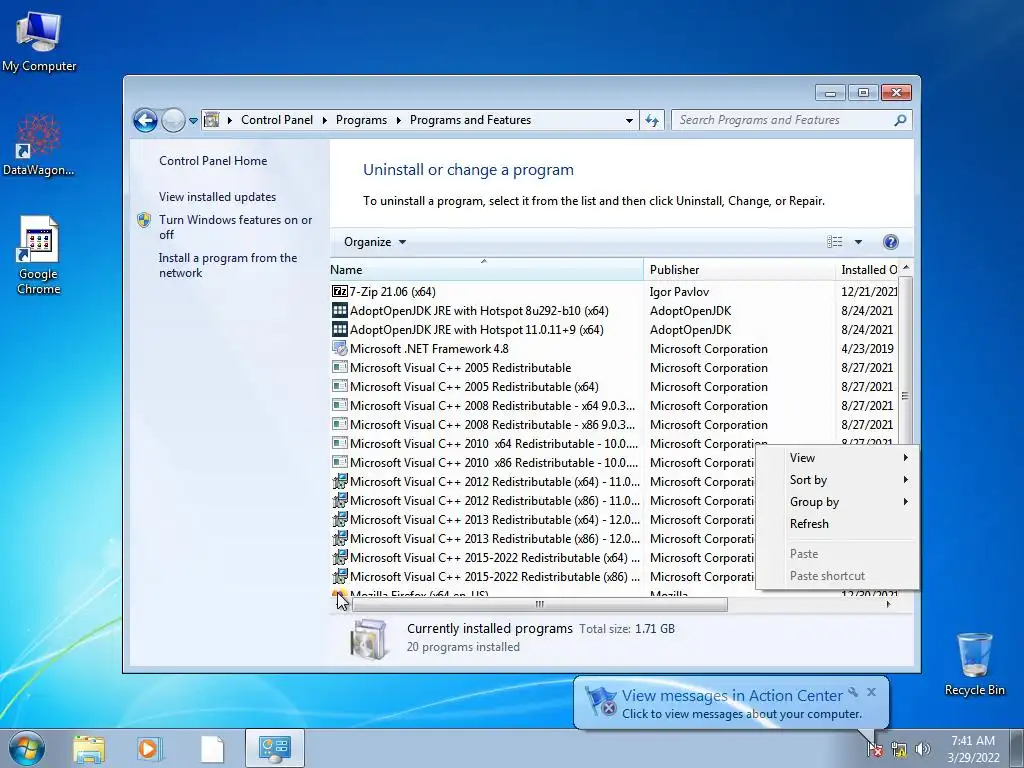1024x768 pixels.
Task: Open Recycle Bin desktop icon
Action: pos(974,664)
